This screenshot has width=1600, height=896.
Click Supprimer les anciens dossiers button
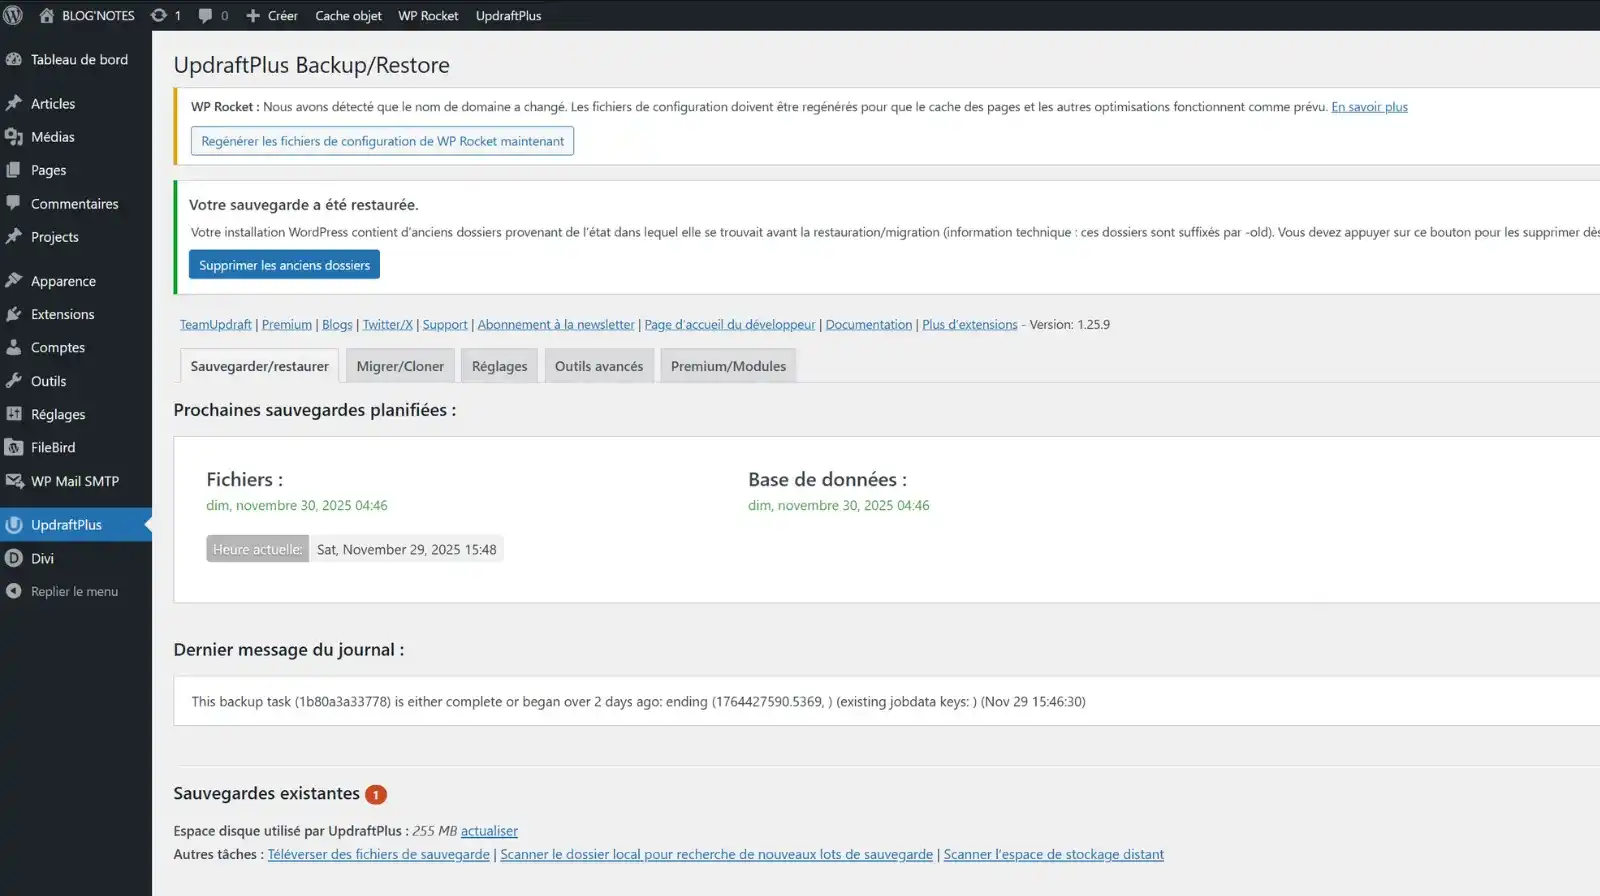click(x=284, y=265)
